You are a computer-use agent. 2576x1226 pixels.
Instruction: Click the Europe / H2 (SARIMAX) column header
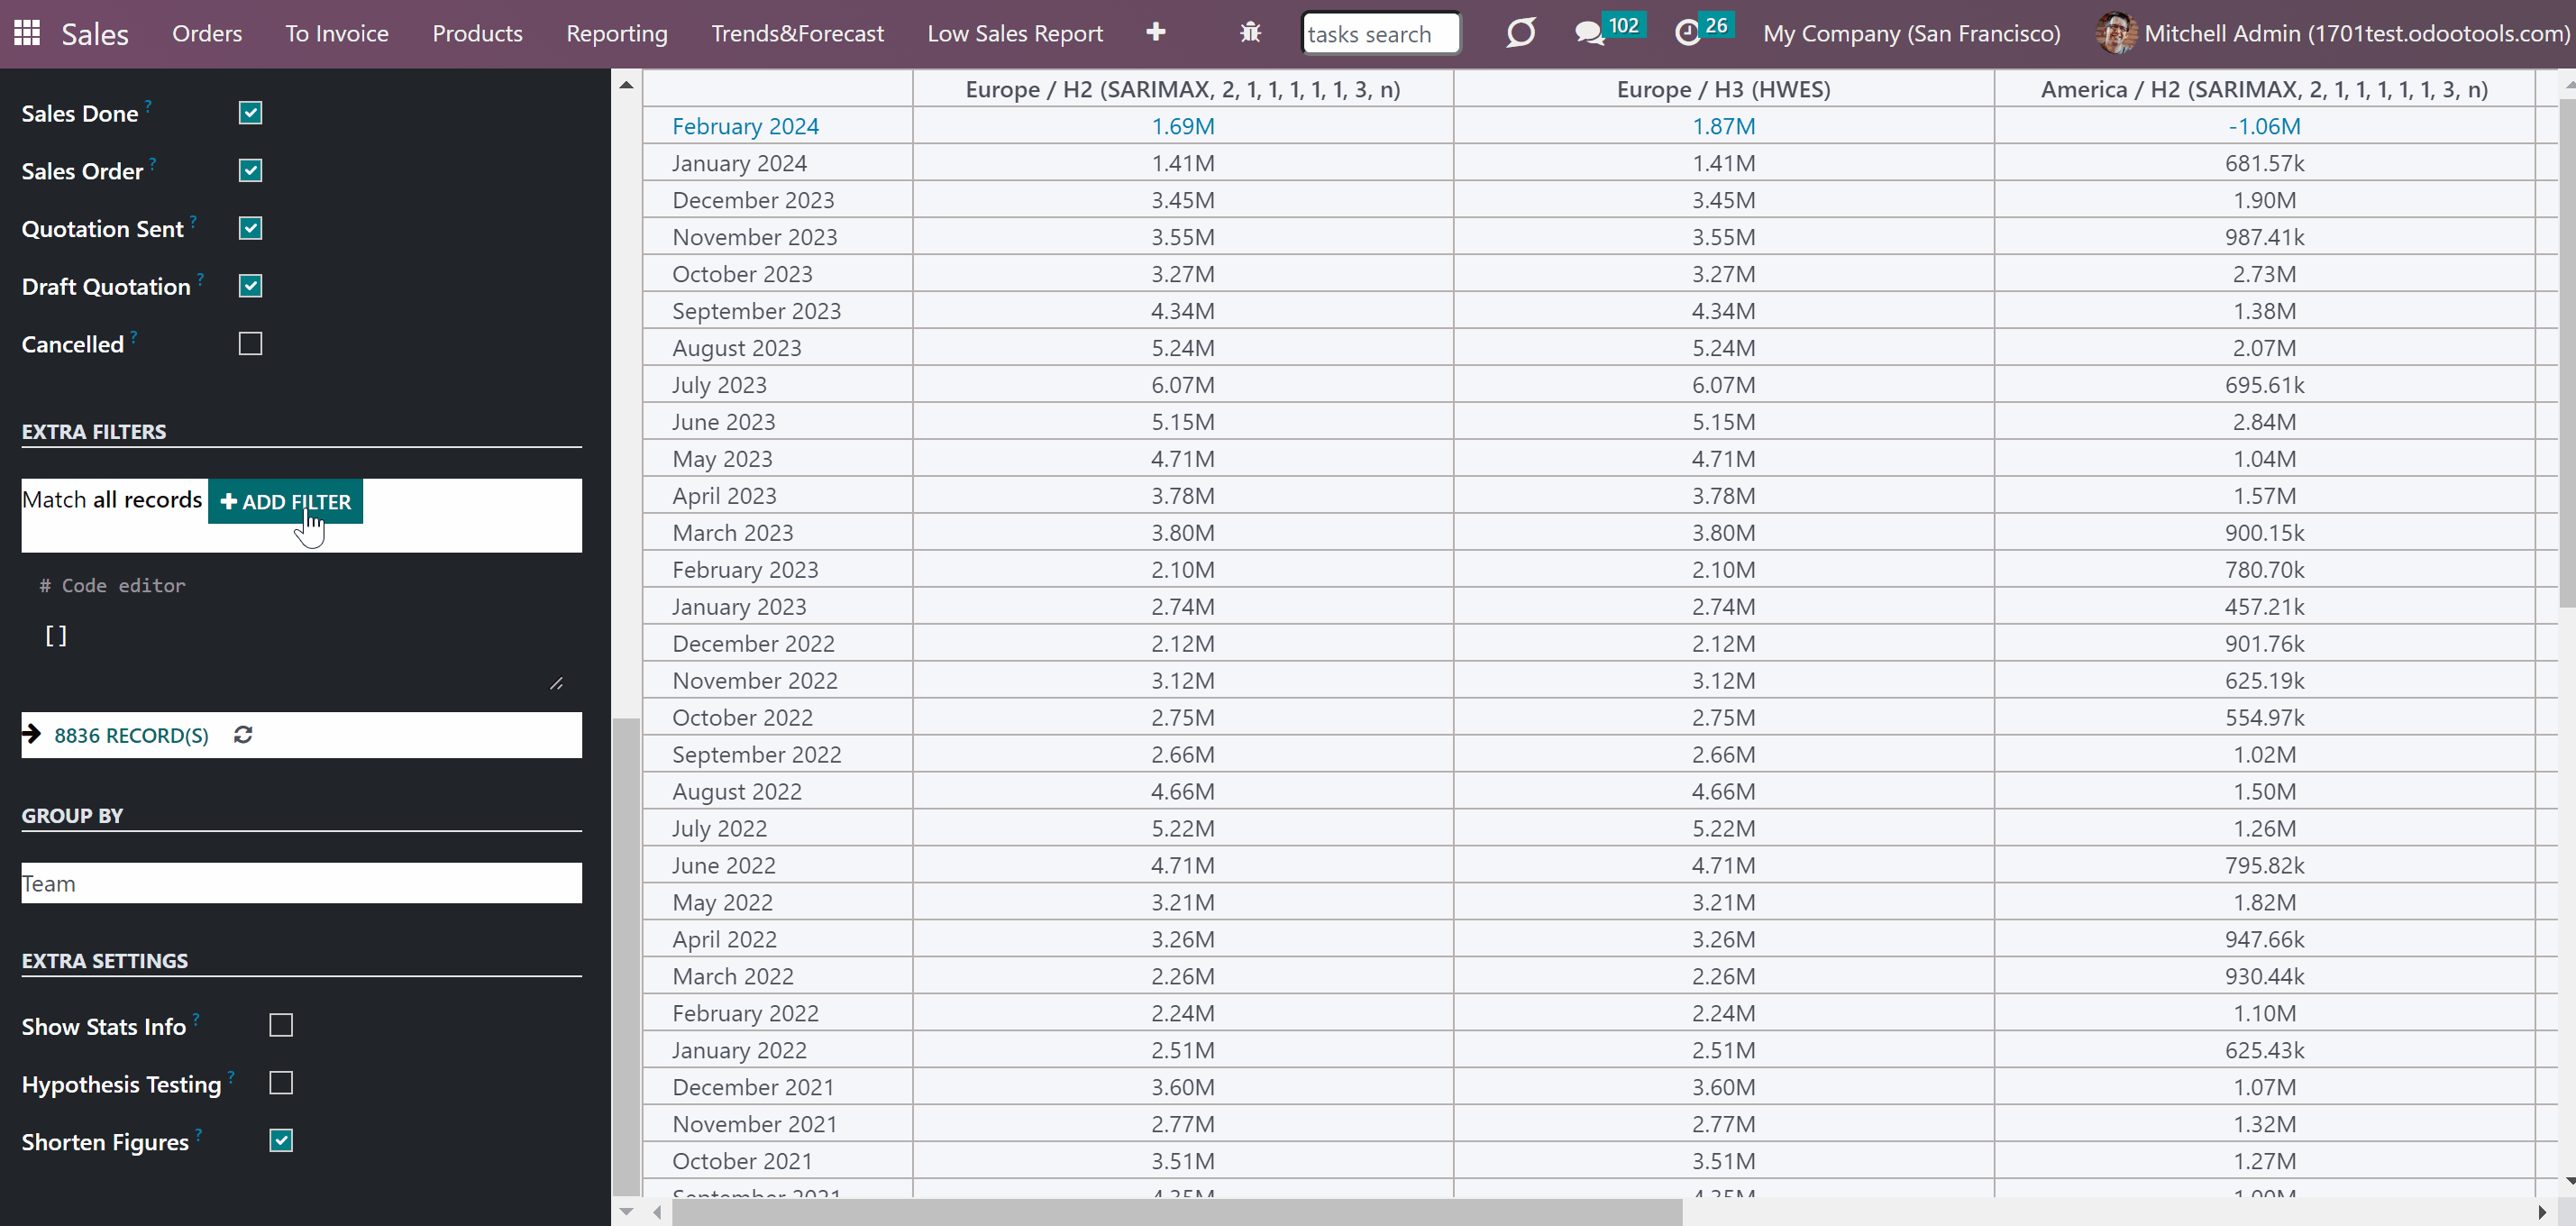click(x=1182, y=89)
